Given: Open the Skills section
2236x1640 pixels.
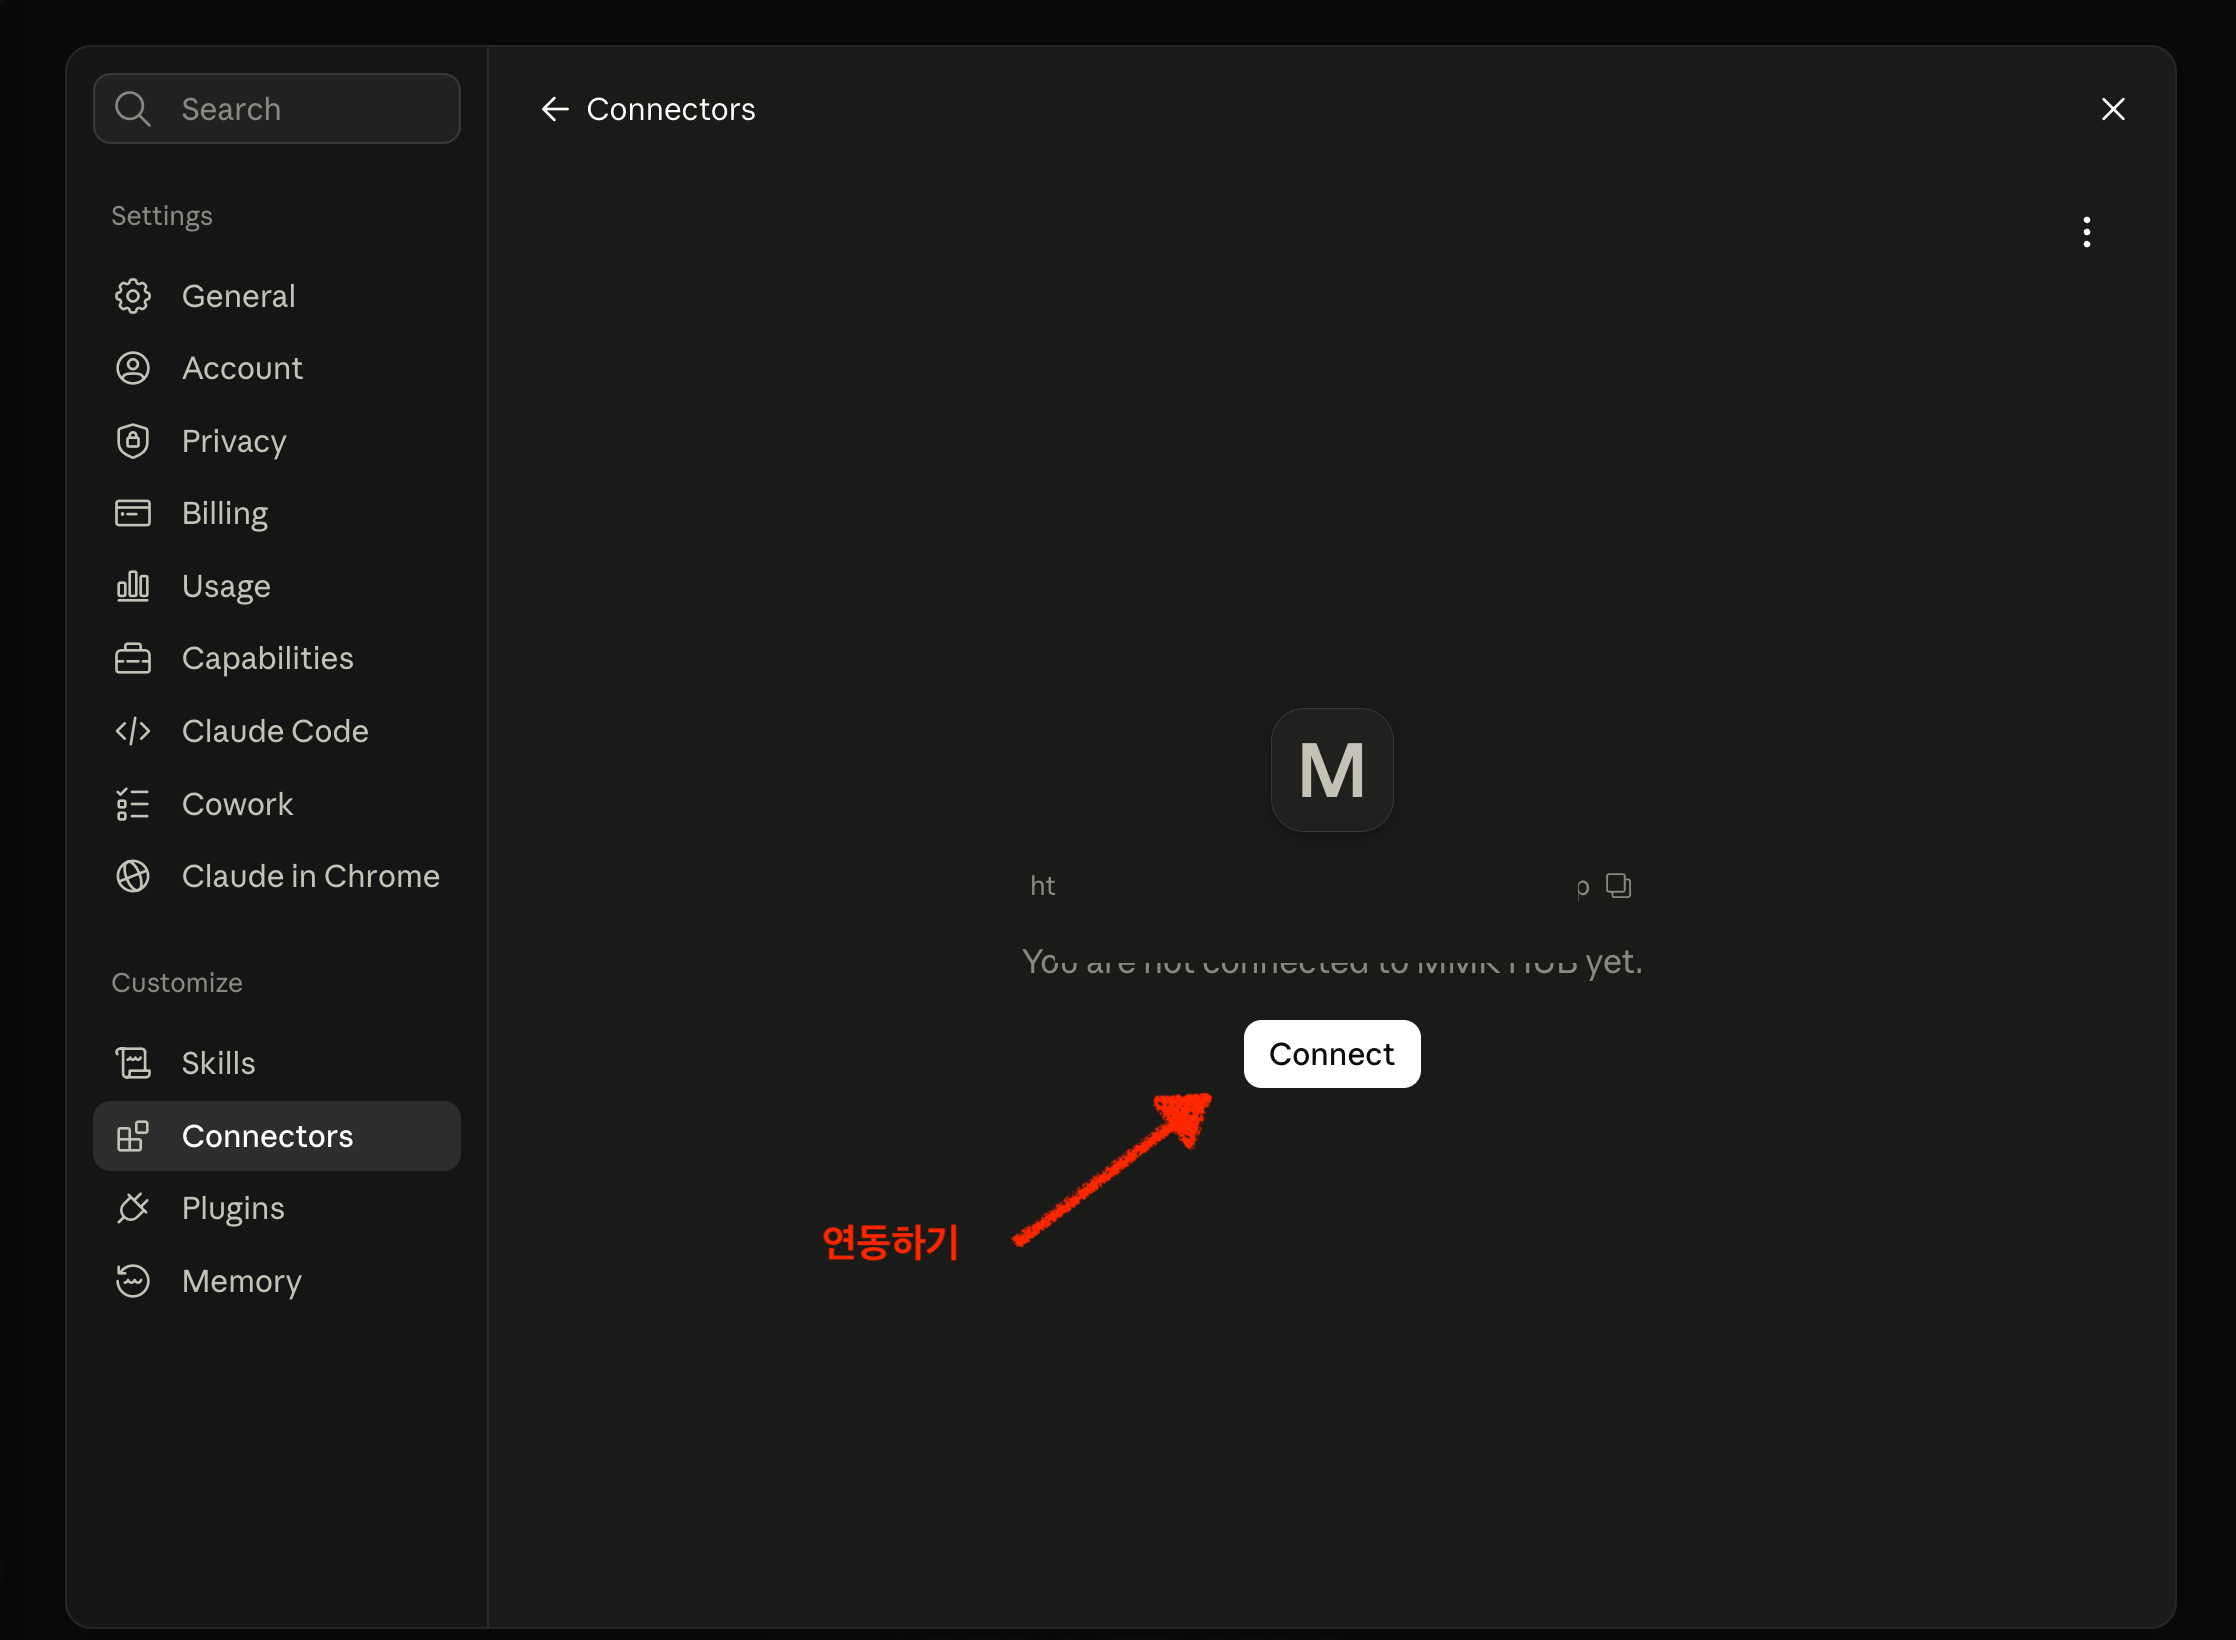Looking at the screenshot, I should point(277,1063).
